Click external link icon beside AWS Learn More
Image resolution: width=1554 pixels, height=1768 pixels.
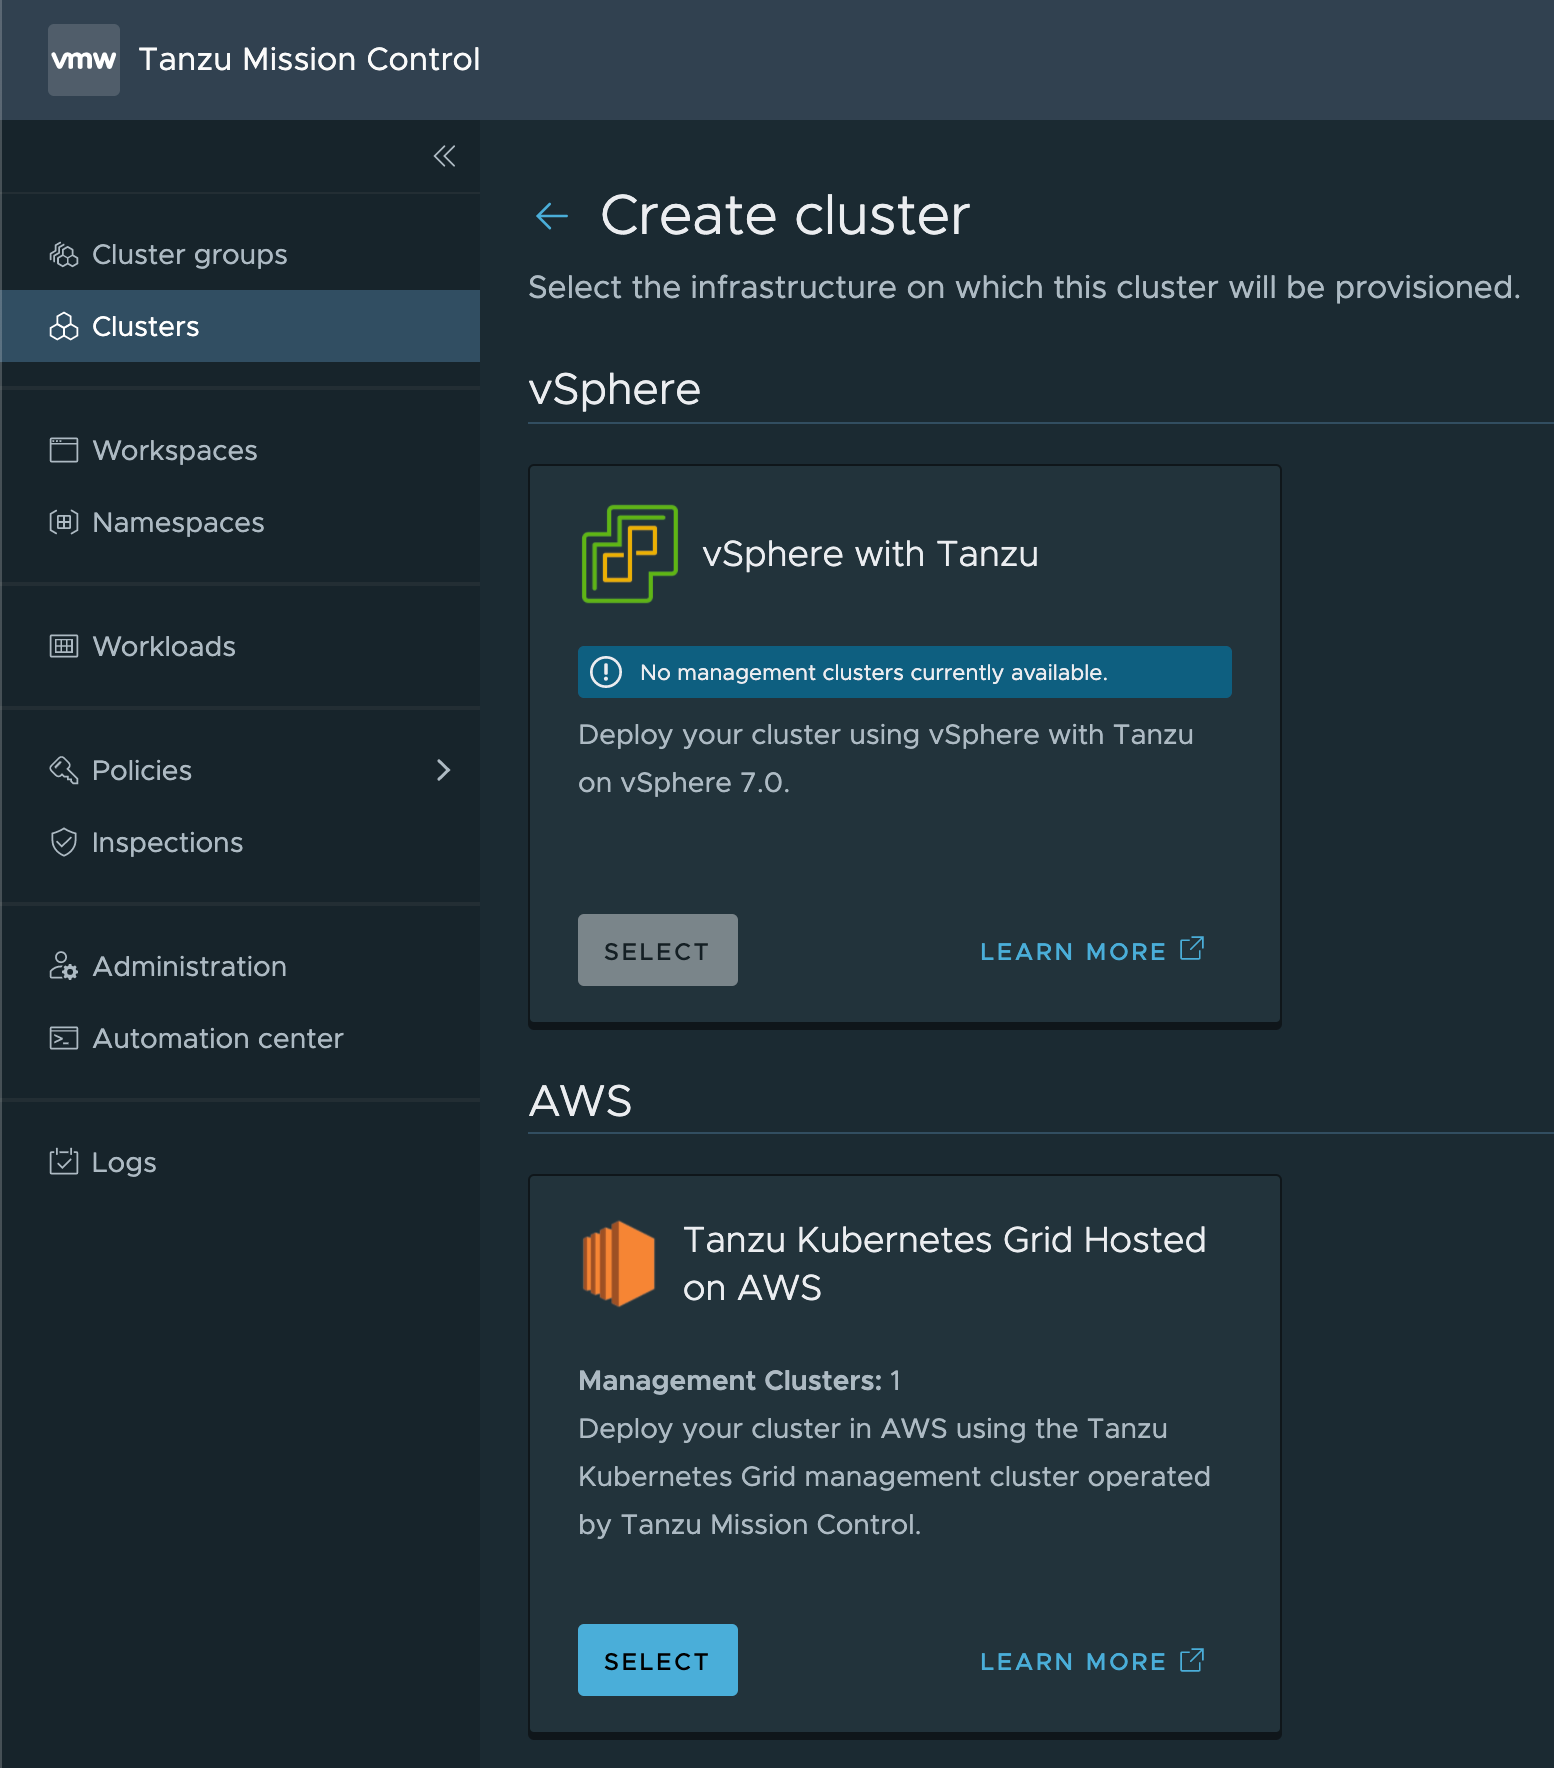[x=1192, y=1661]
